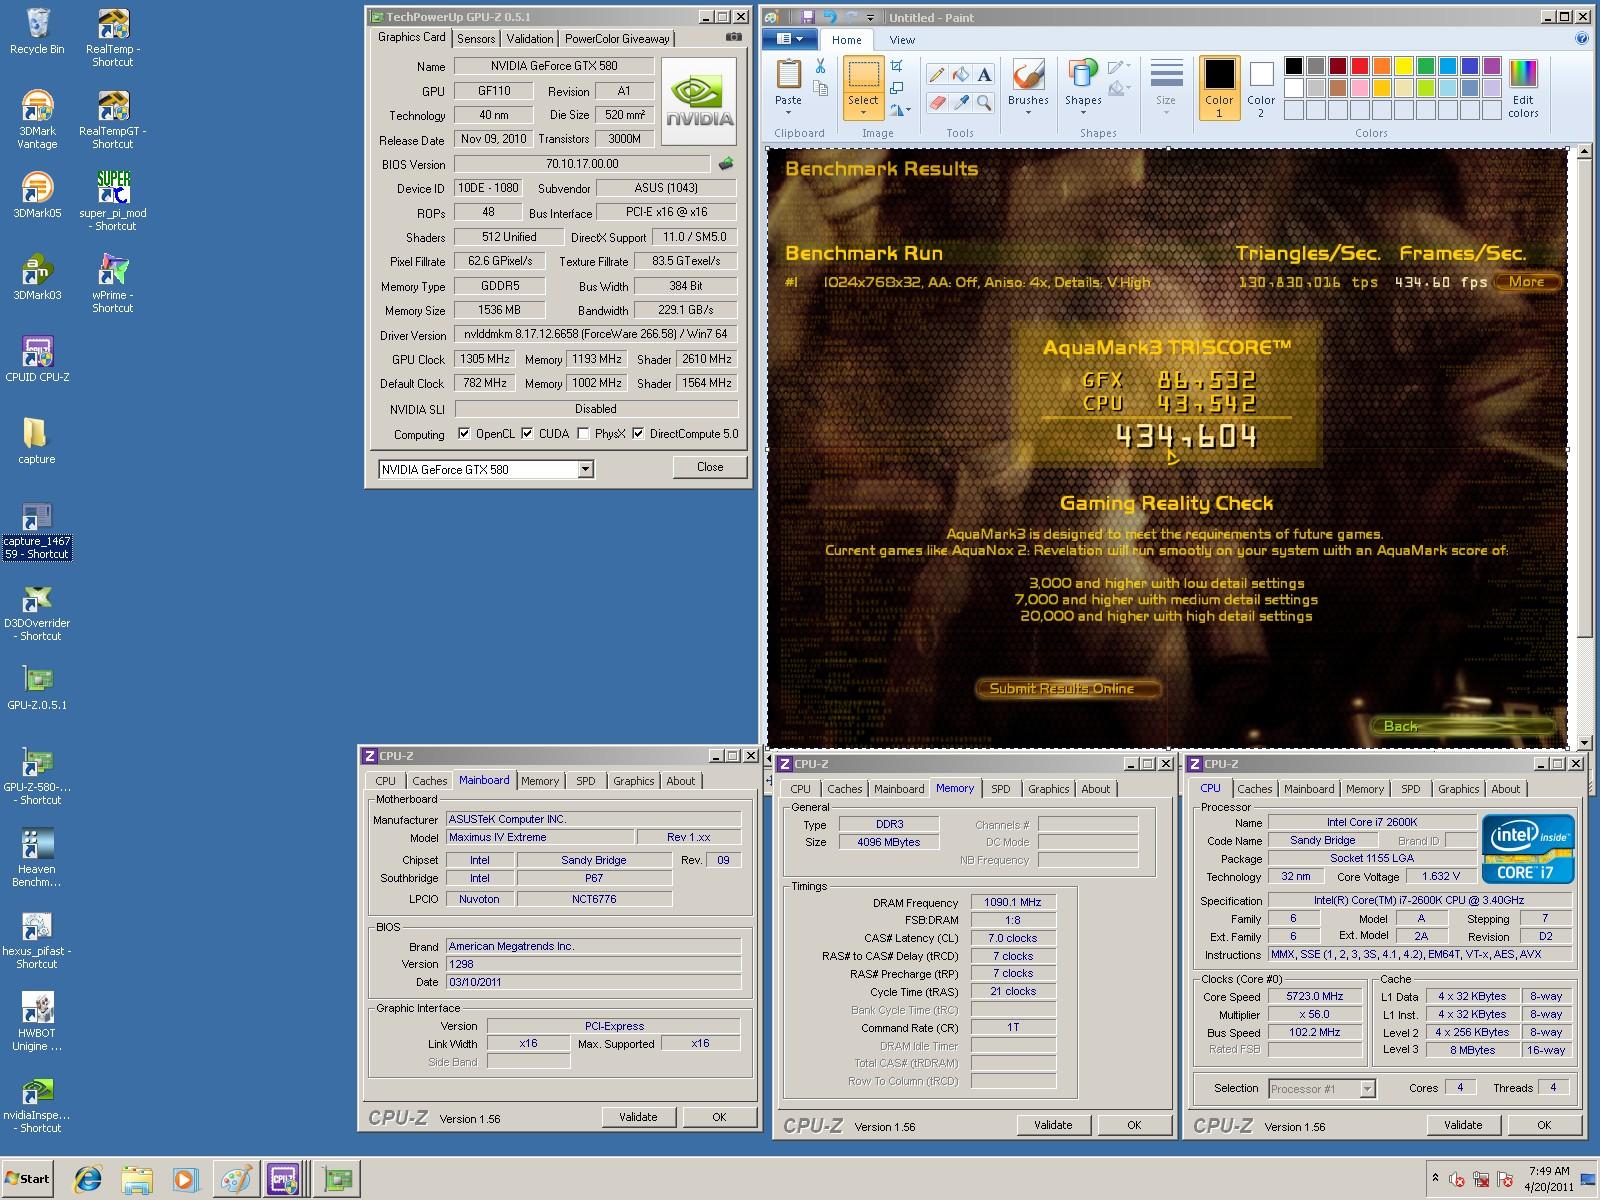Toggle the OpenCL checkbox in GPU-Z
The image size is (1600, 1200).
coord(464,434)
